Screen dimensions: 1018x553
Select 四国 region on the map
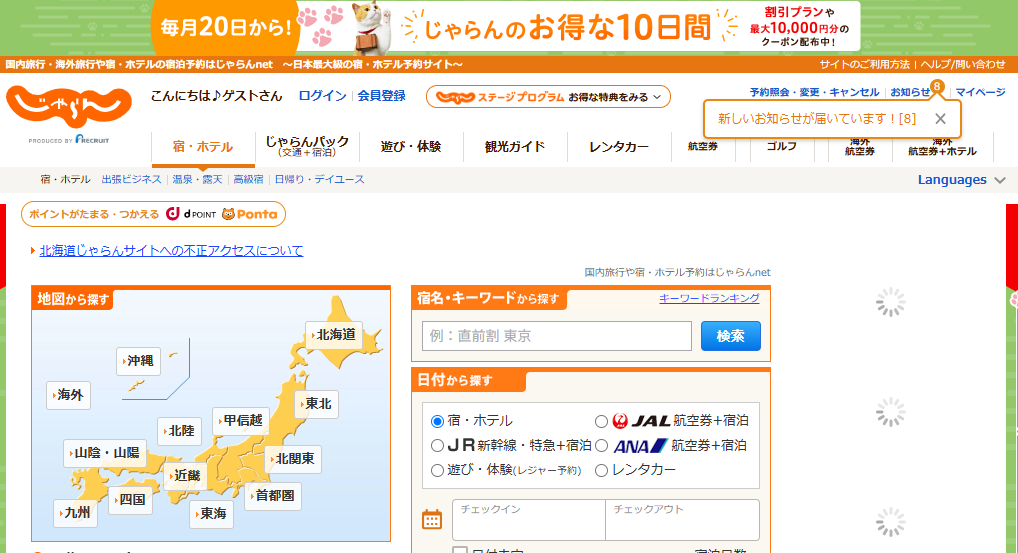click(x=130, y=500)
